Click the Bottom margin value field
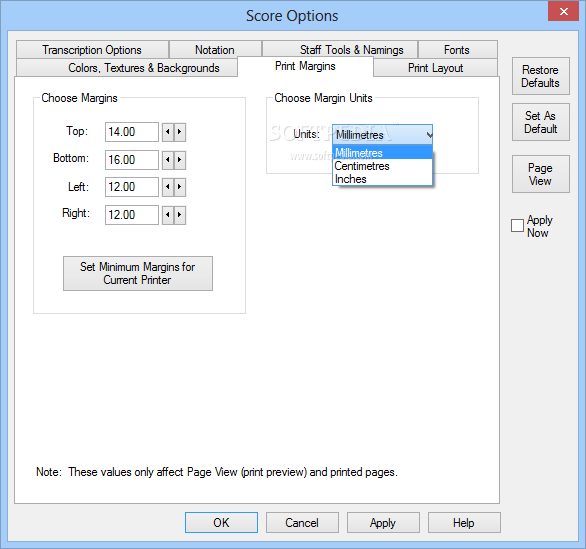Image resolution: width=586 pixels, height=549 pixels. click(x=132, y=160)
